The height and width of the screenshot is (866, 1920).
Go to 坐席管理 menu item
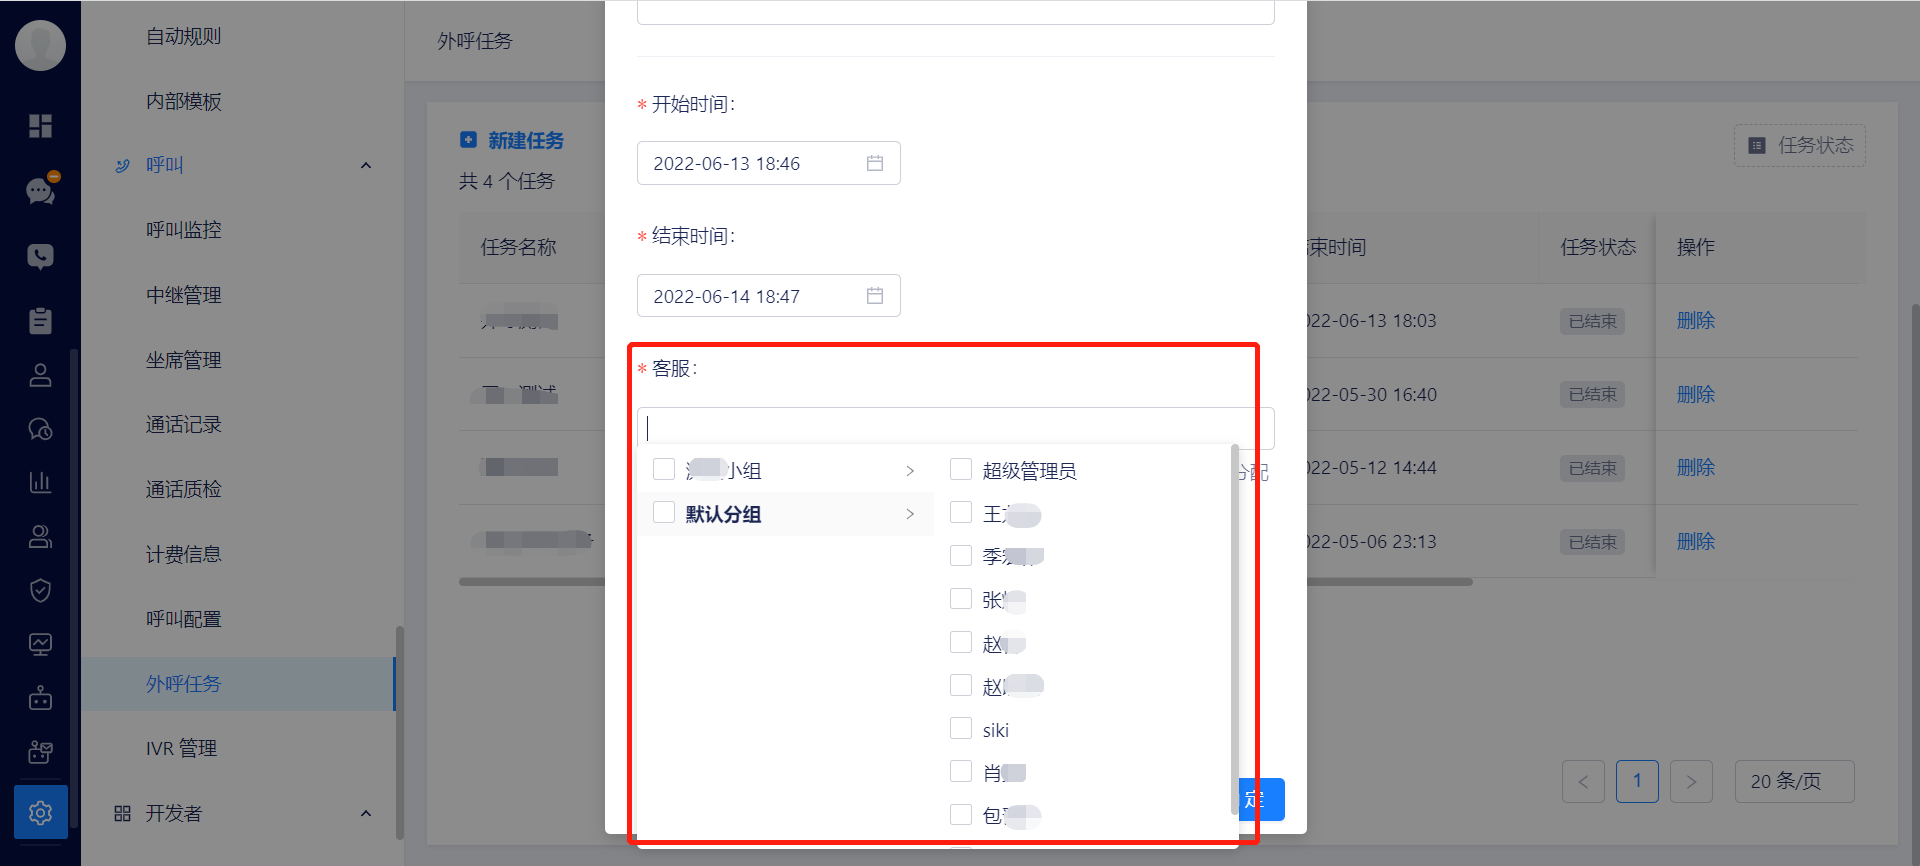tap(183, 360)
